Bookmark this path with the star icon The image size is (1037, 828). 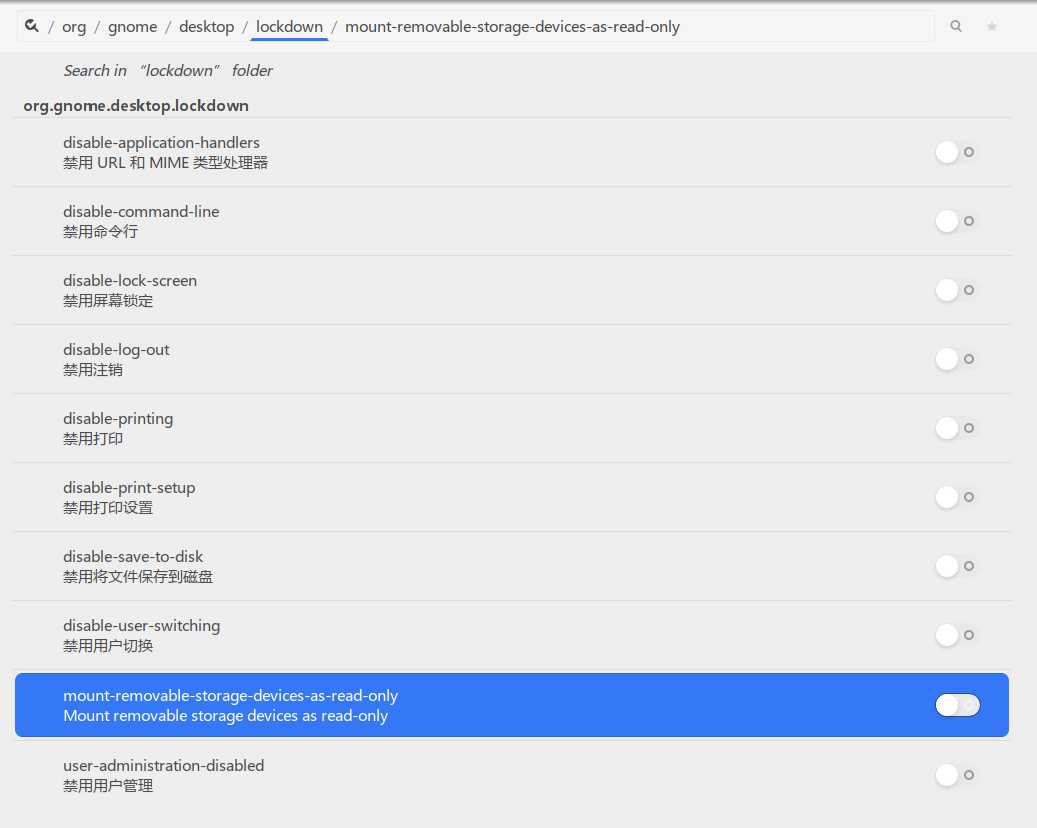[x=991, y=26]
